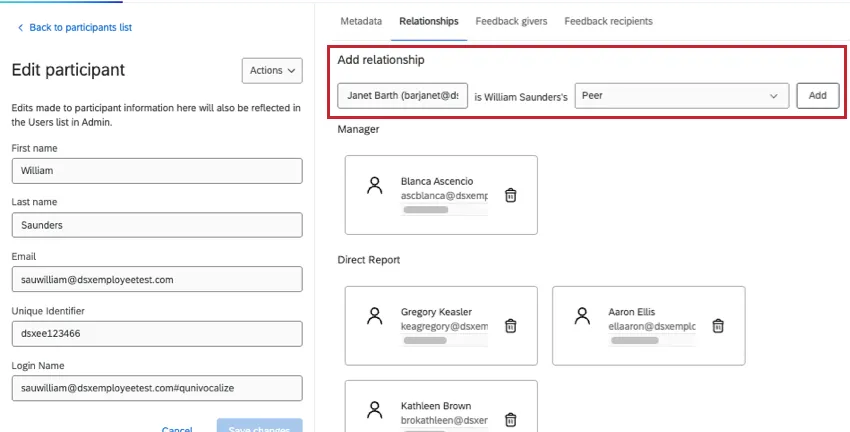Select the Relationships tab
The width and height of the screenshot is (850, 432).
(x=429, y=21)
